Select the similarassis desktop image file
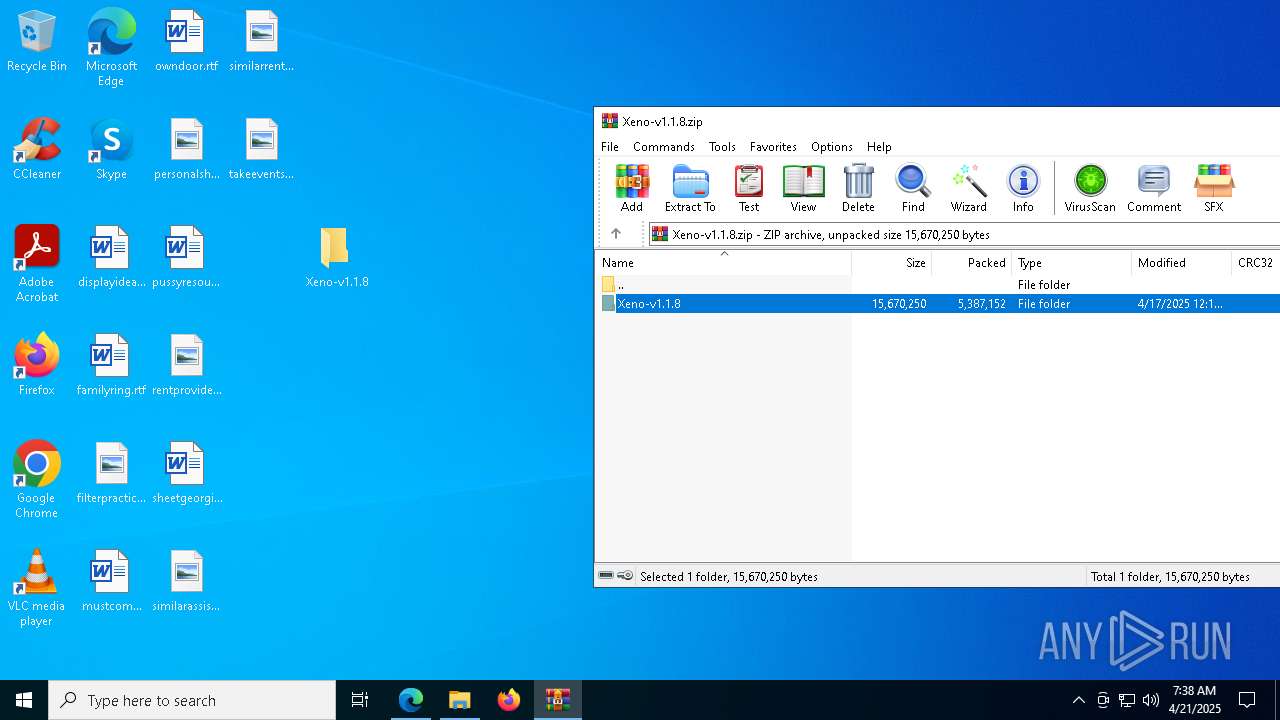Viewport: 1280px width, 720px height. (x=186, y=582)
